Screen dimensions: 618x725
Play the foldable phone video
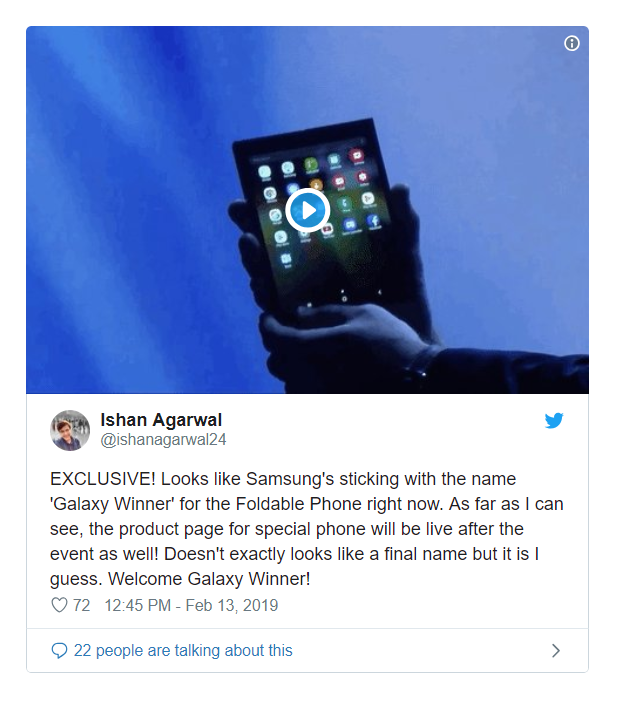tap(307, 210)
